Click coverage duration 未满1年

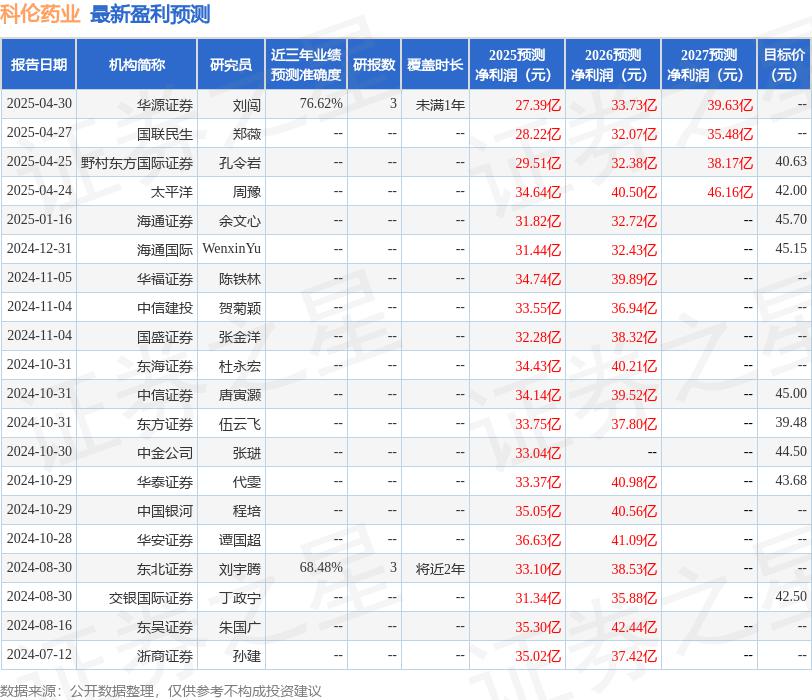440,105
